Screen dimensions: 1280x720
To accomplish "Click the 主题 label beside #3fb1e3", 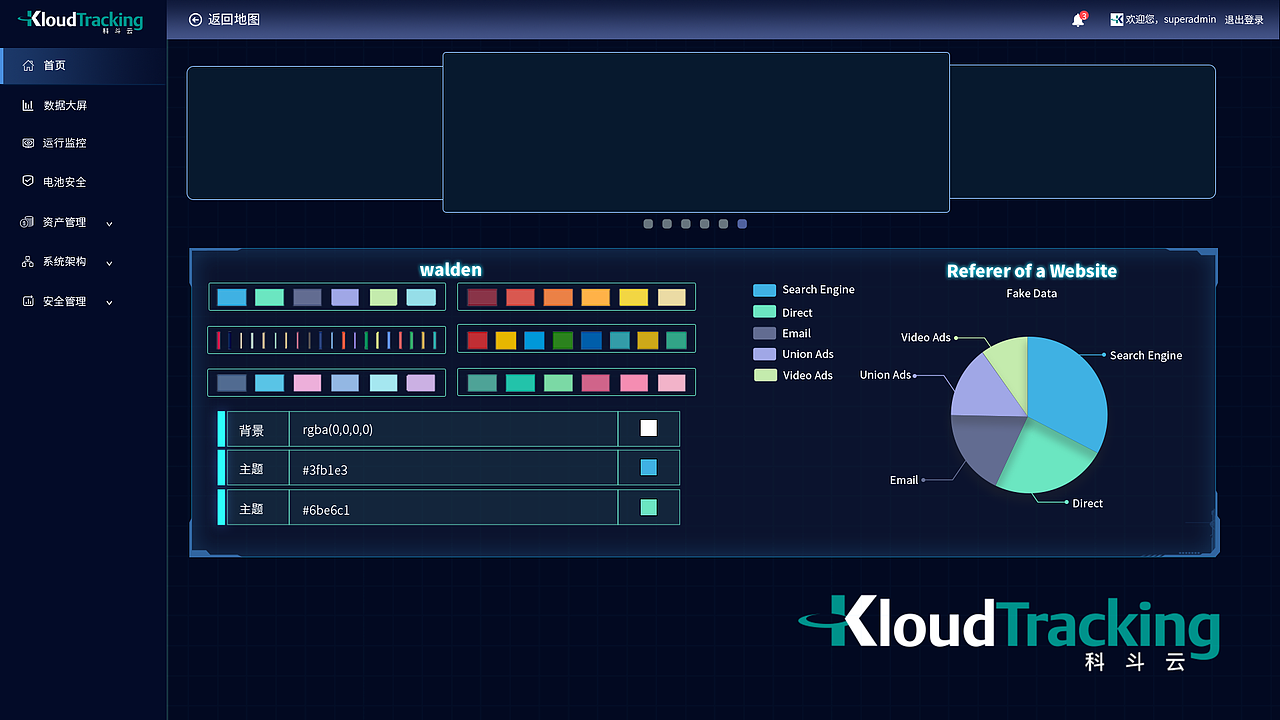I will (x=252, y=469).
